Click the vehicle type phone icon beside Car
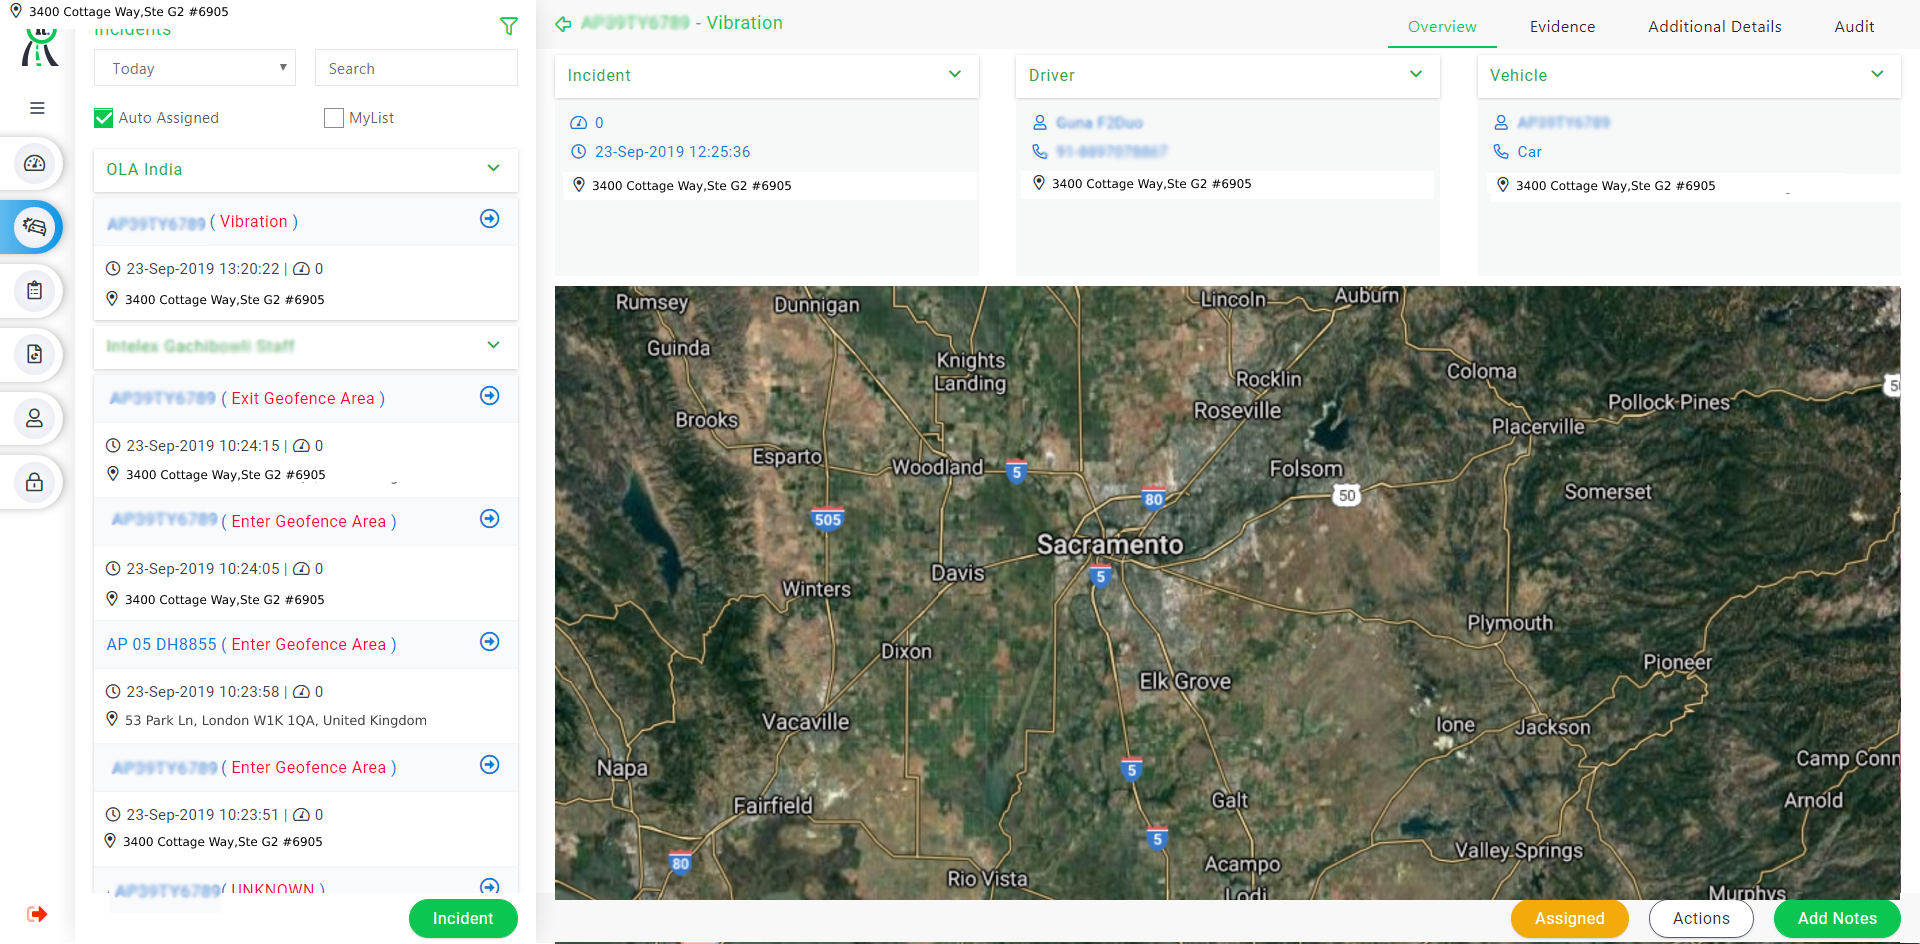 click(x=1501, y=151)
